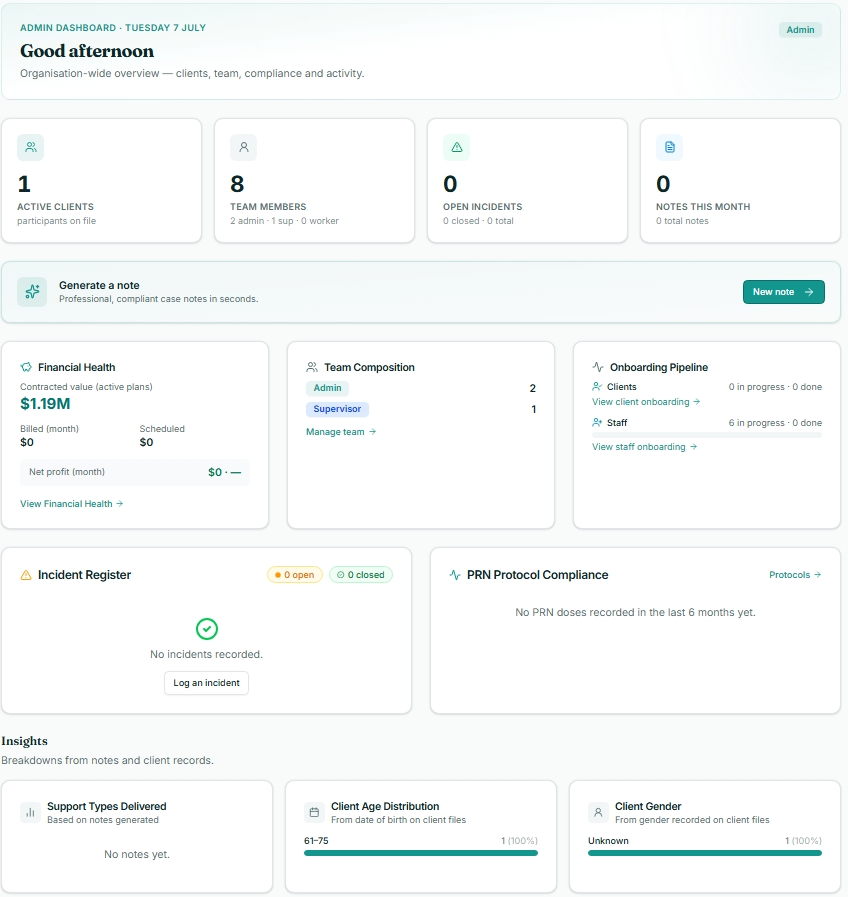Click the people icon beside Team Composition

point(312,367)
